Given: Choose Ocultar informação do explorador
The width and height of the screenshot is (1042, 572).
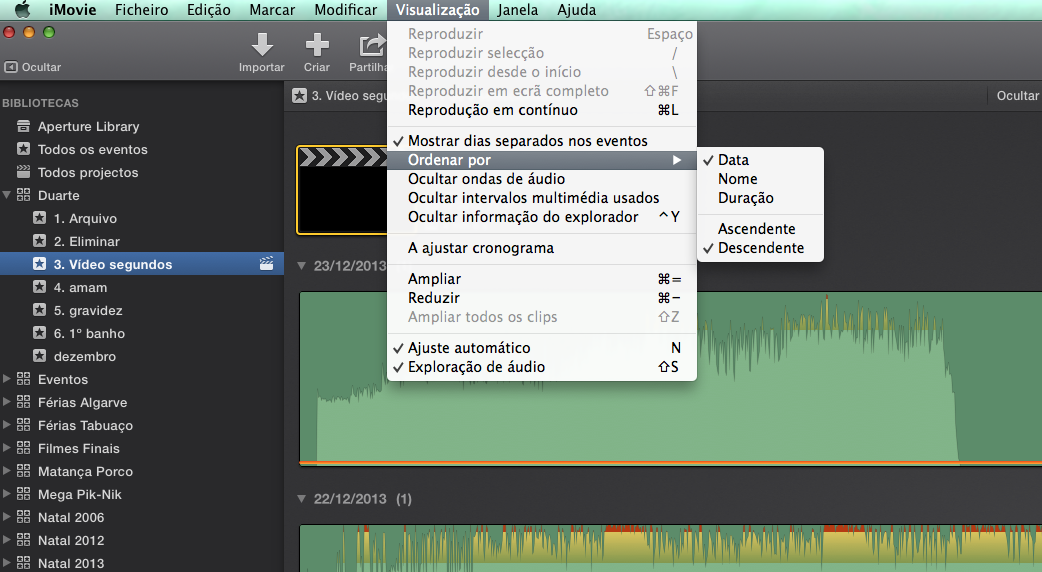Looking at the screenshot, I should (542, 217).
